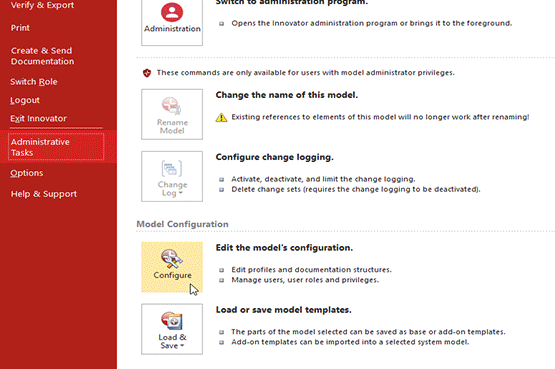
Task: Click 'Change the name of this model.' text
Action: [x=287, y=95]
